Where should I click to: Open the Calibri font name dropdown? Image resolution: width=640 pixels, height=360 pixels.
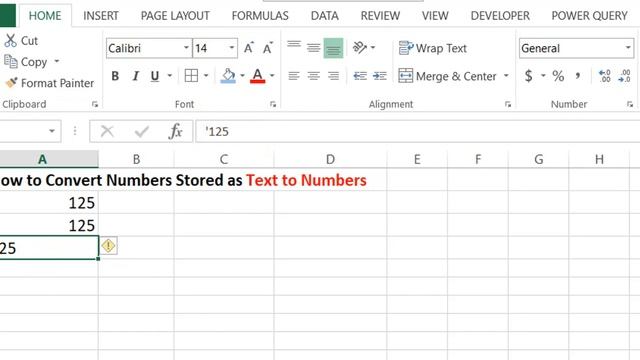pos(186,48)
